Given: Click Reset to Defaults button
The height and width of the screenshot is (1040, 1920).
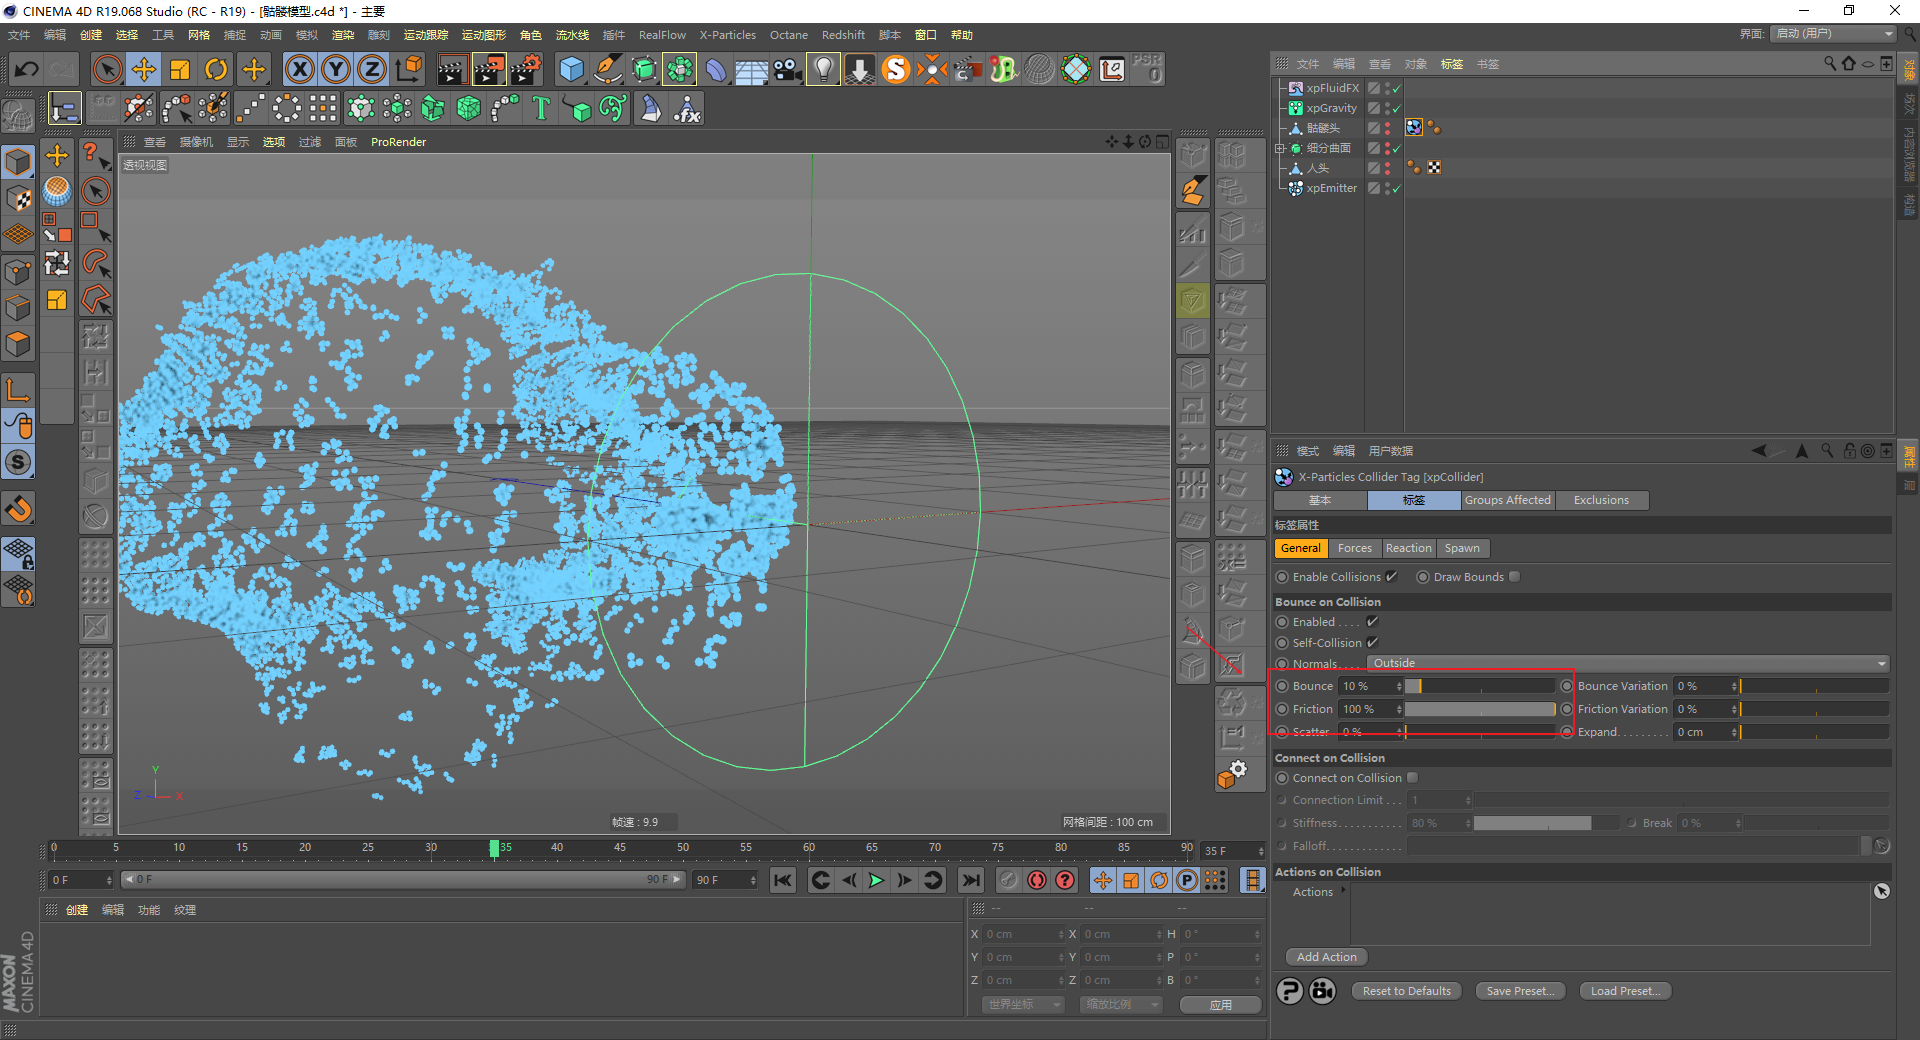Looking at the screenshot, I should tap(1406, 991).
